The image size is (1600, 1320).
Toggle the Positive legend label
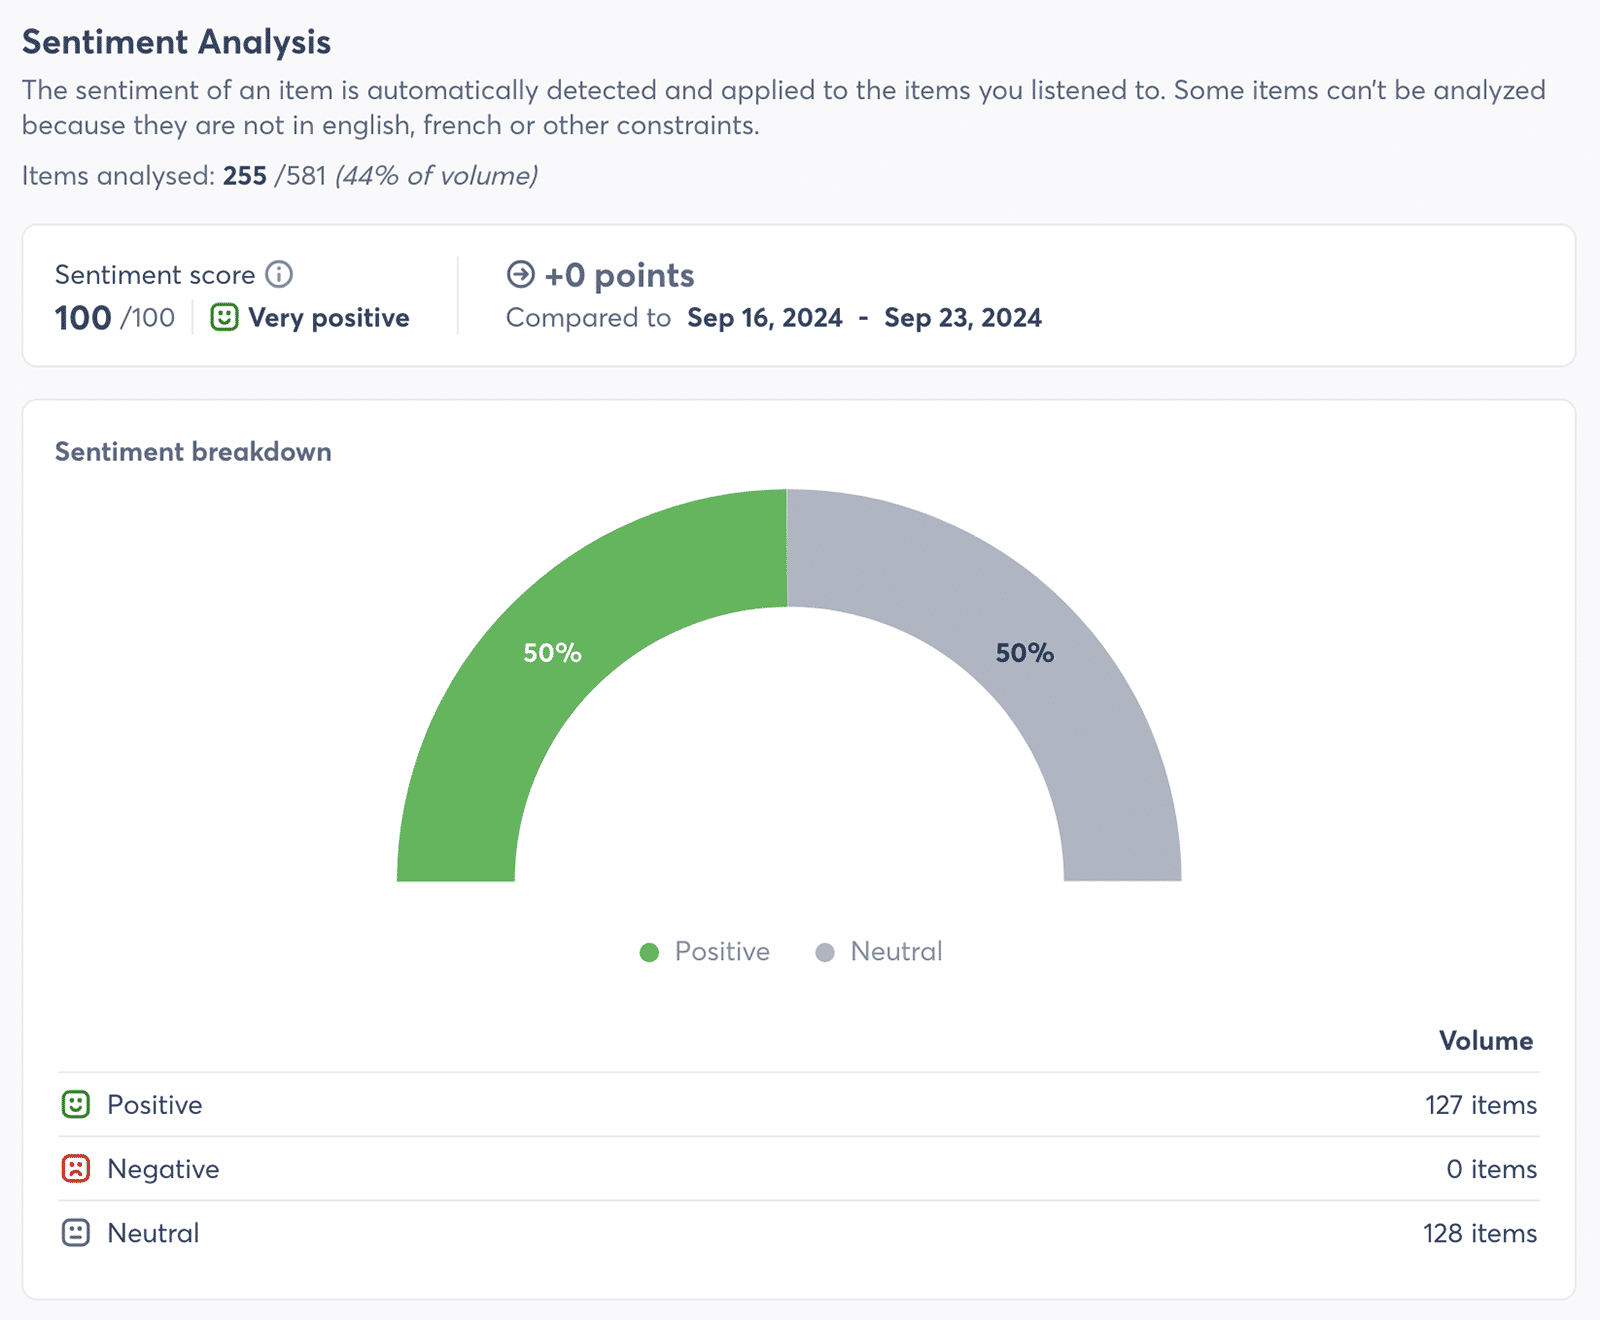(722, 951)
